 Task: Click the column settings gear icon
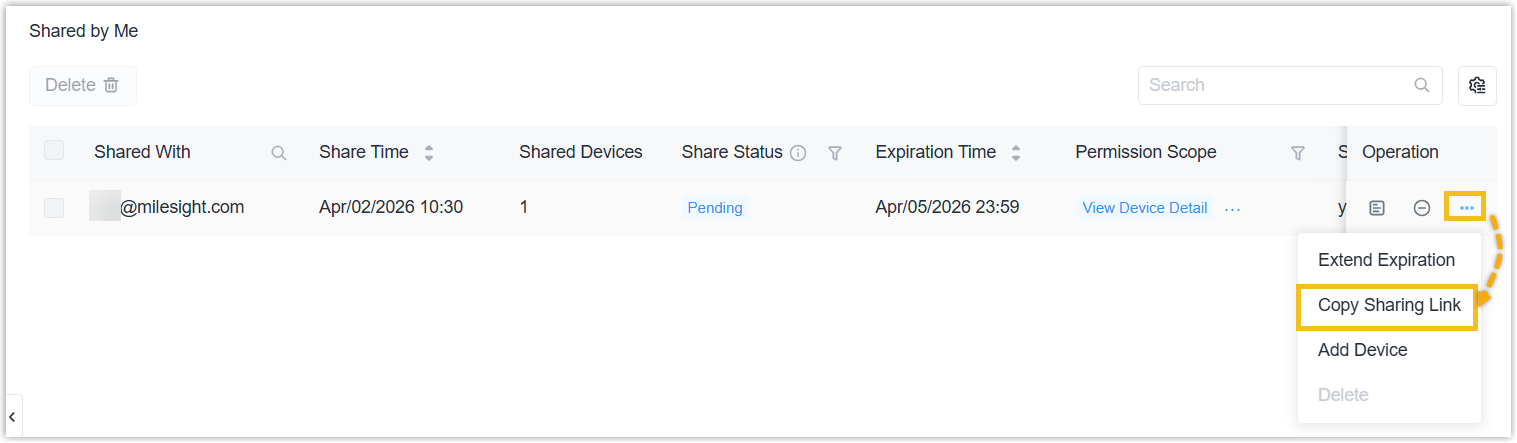(x=1477, y=86)
